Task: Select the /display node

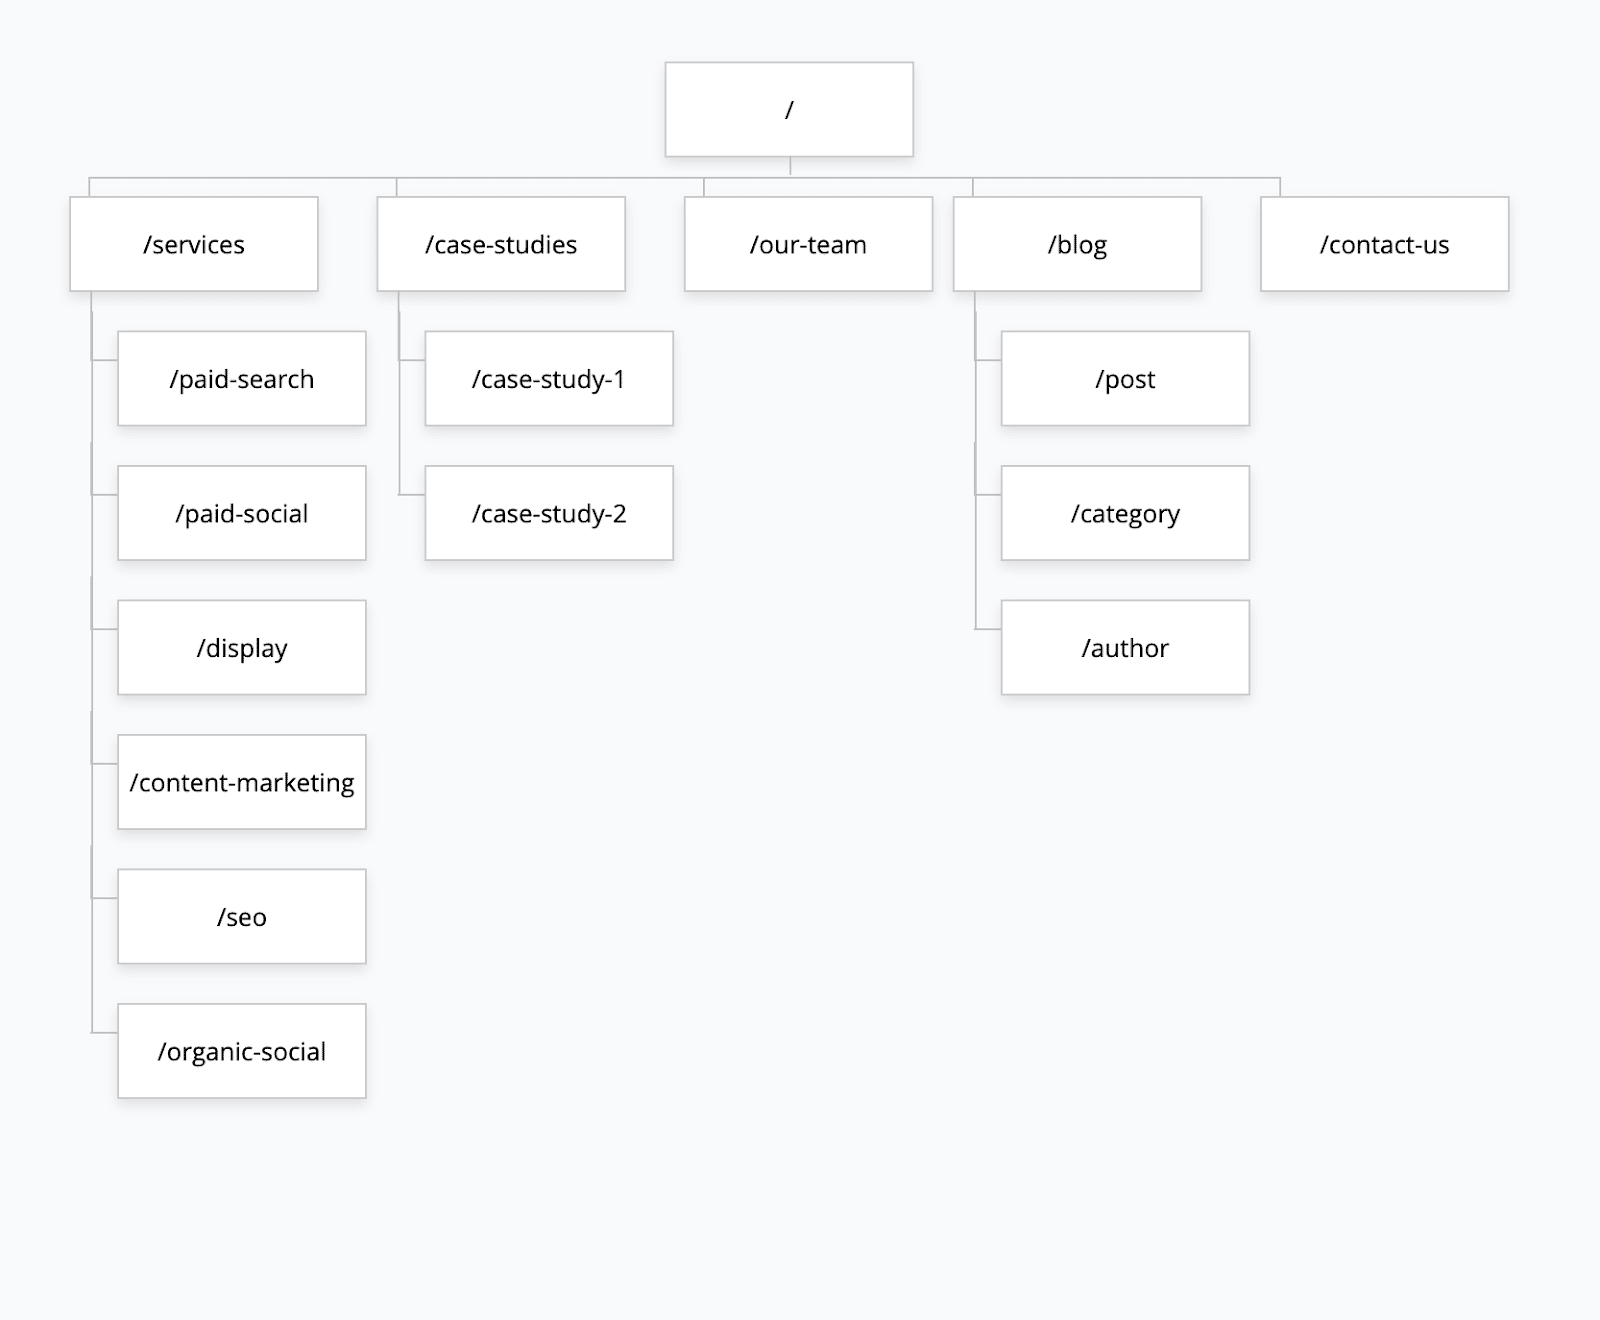Action: [242, 648]
